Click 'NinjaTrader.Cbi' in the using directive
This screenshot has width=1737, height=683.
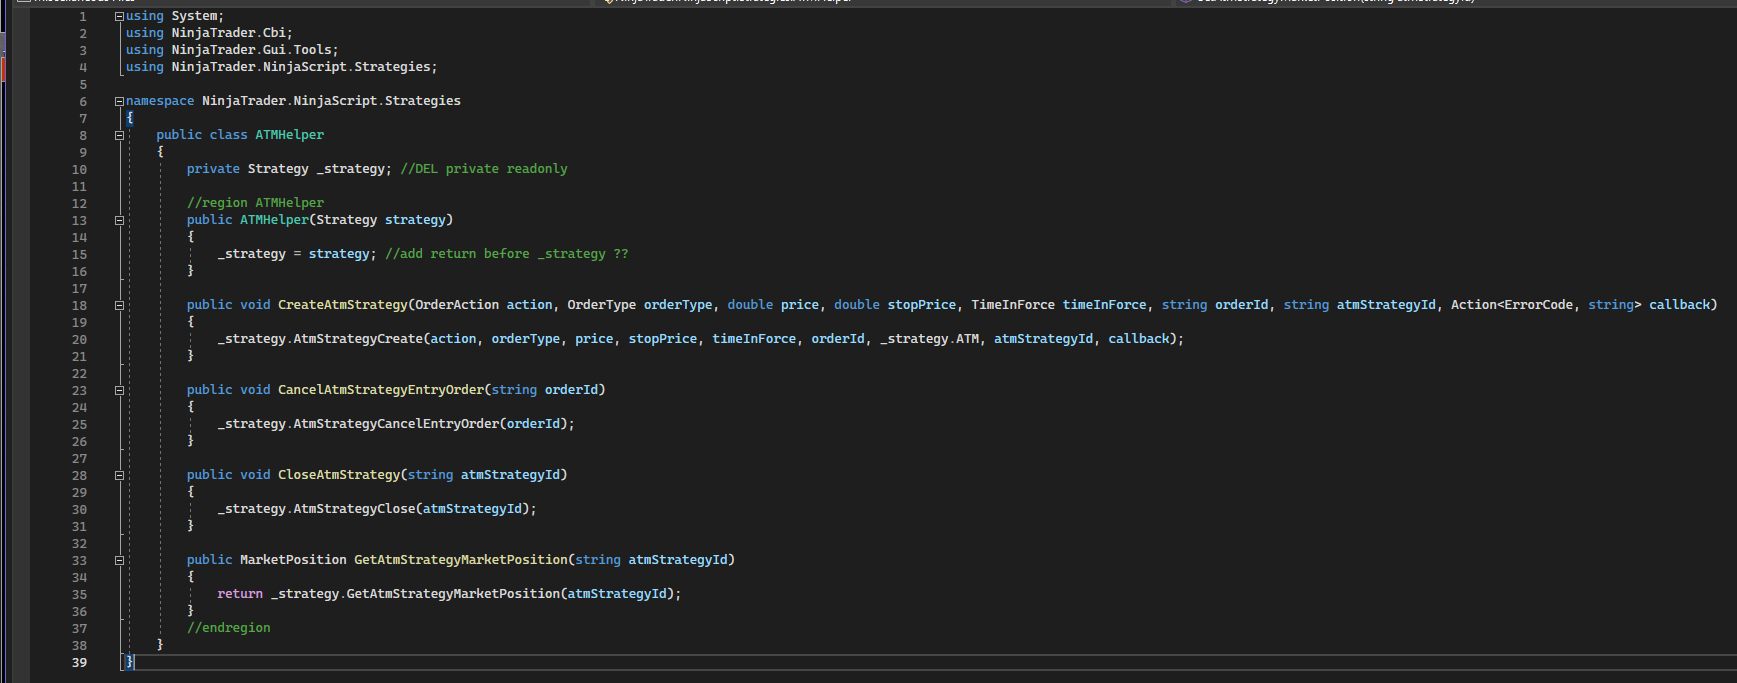coord(228,33)
